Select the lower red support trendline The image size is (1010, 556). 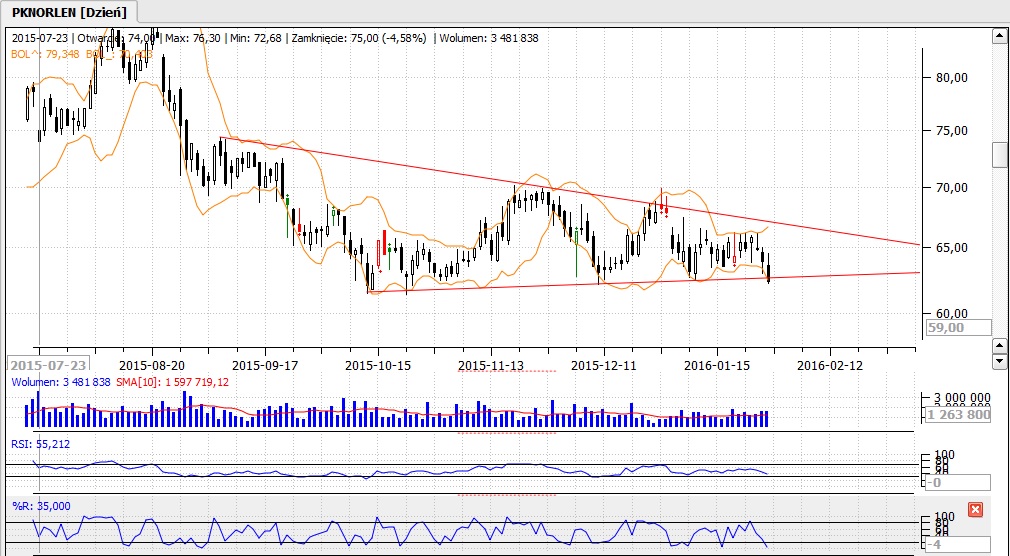tap(600, 282)
